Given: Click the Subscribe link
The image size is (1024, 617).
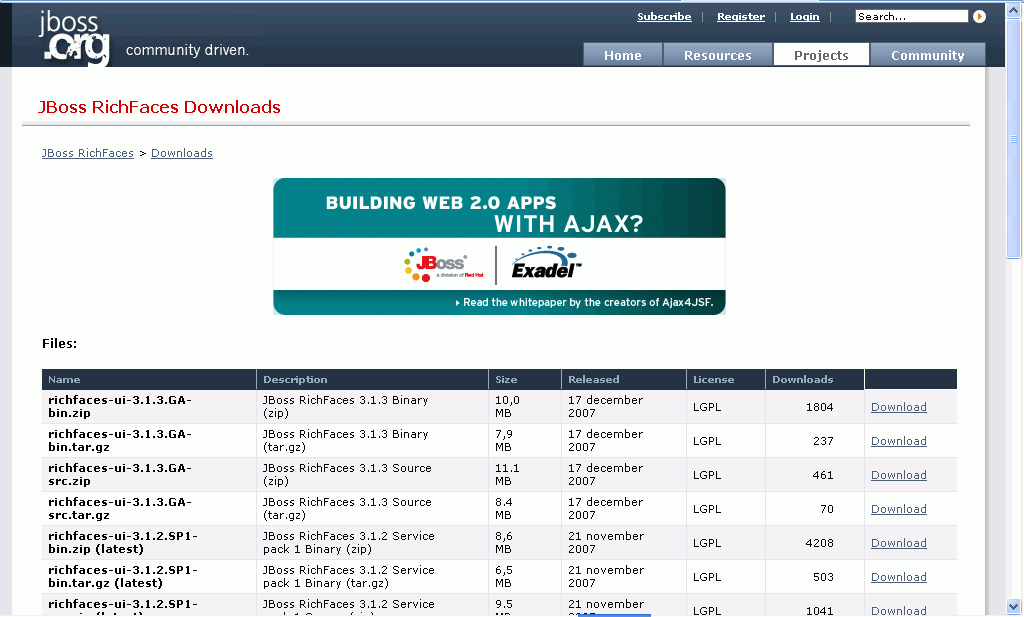Looking at the screenshot, I should pos(664,17).
